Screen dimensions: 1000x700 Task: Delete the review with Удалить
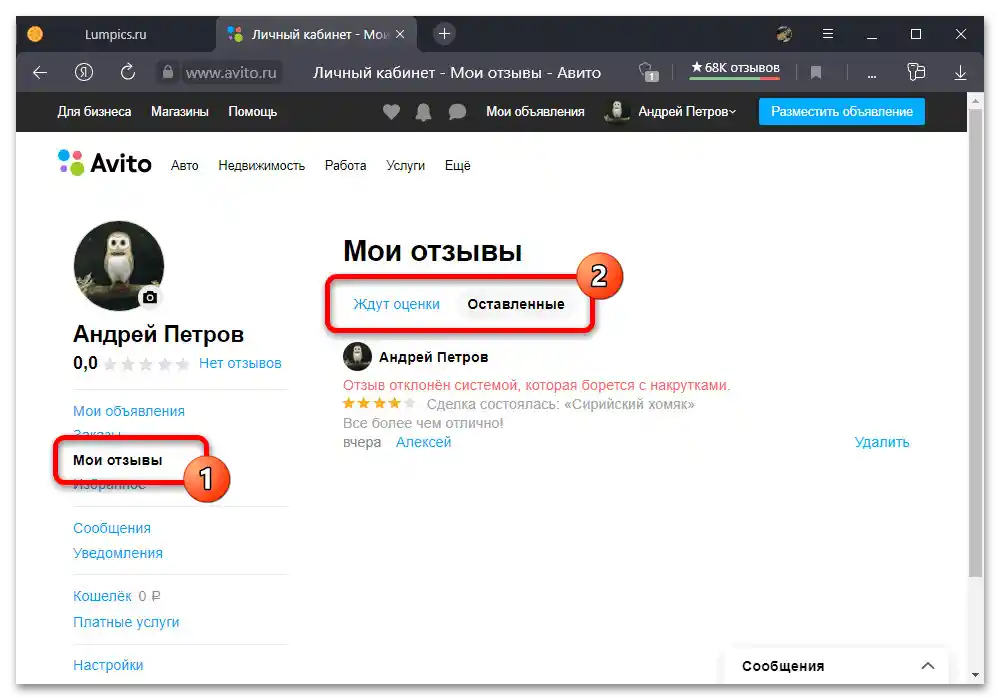881,442
